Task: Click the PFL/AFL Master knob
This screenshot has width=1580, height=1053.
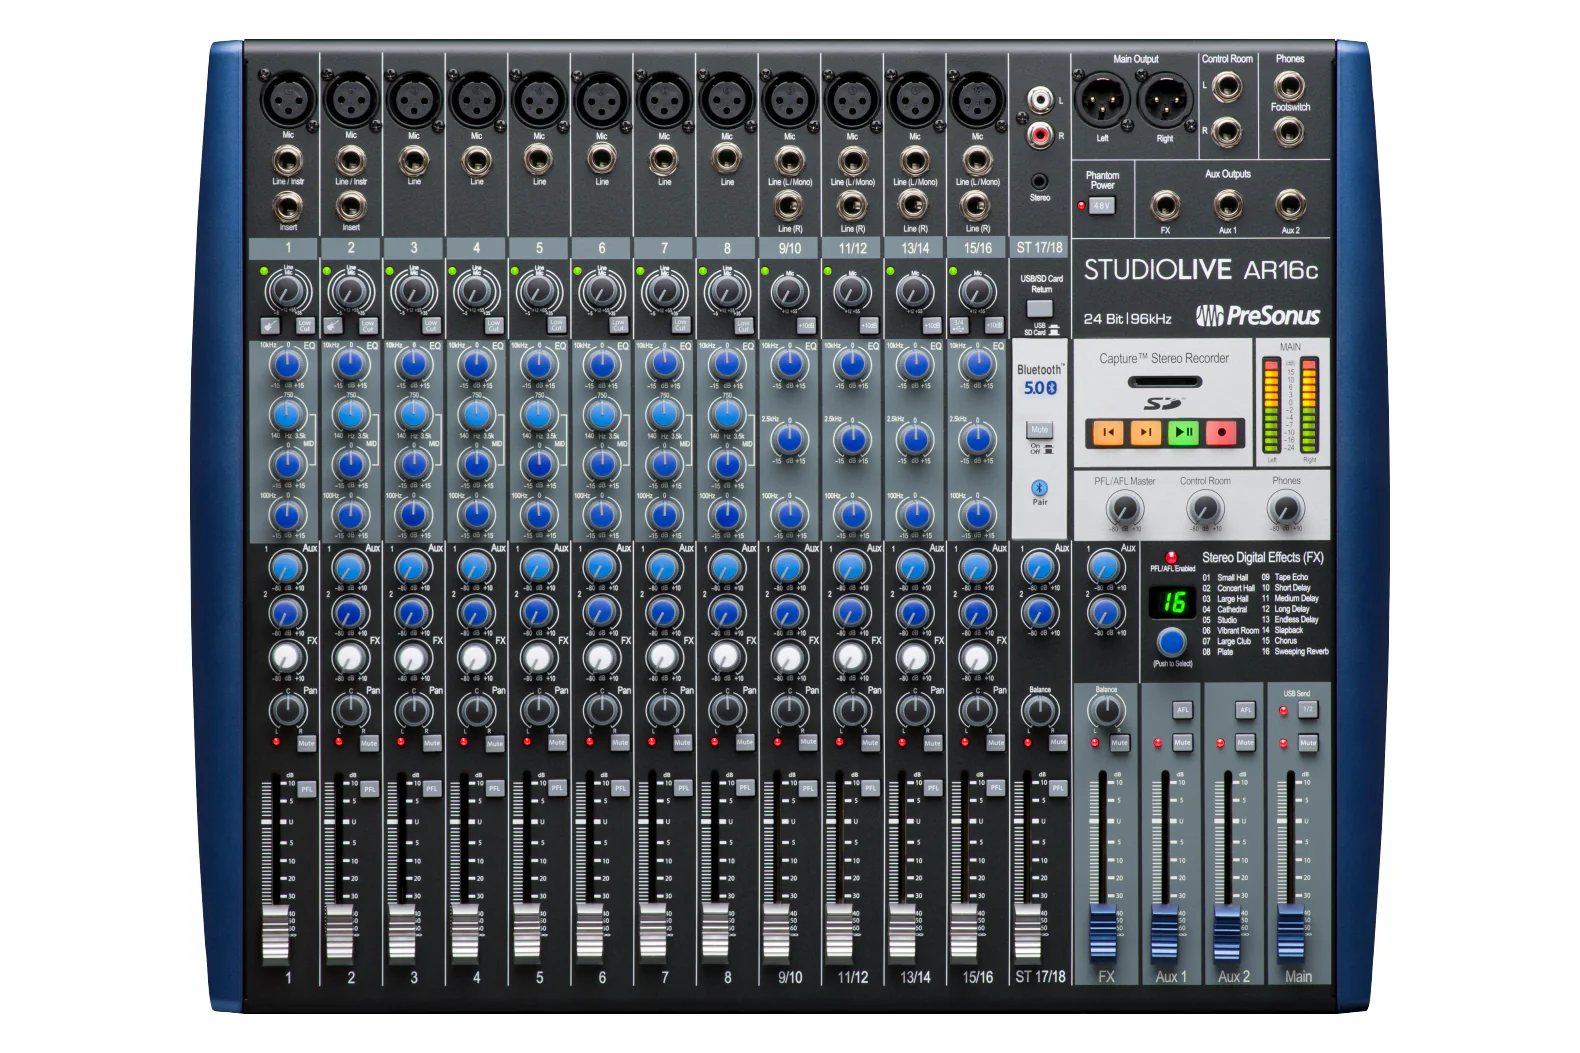Action: click(1124, 509)
